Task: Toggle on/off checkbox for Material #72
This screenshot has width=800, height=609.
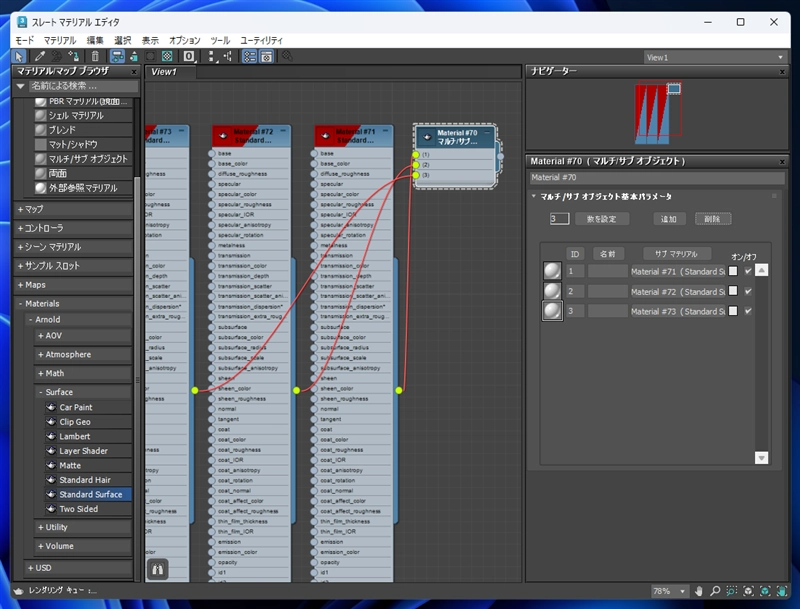Action: click(x=748, y=291)
